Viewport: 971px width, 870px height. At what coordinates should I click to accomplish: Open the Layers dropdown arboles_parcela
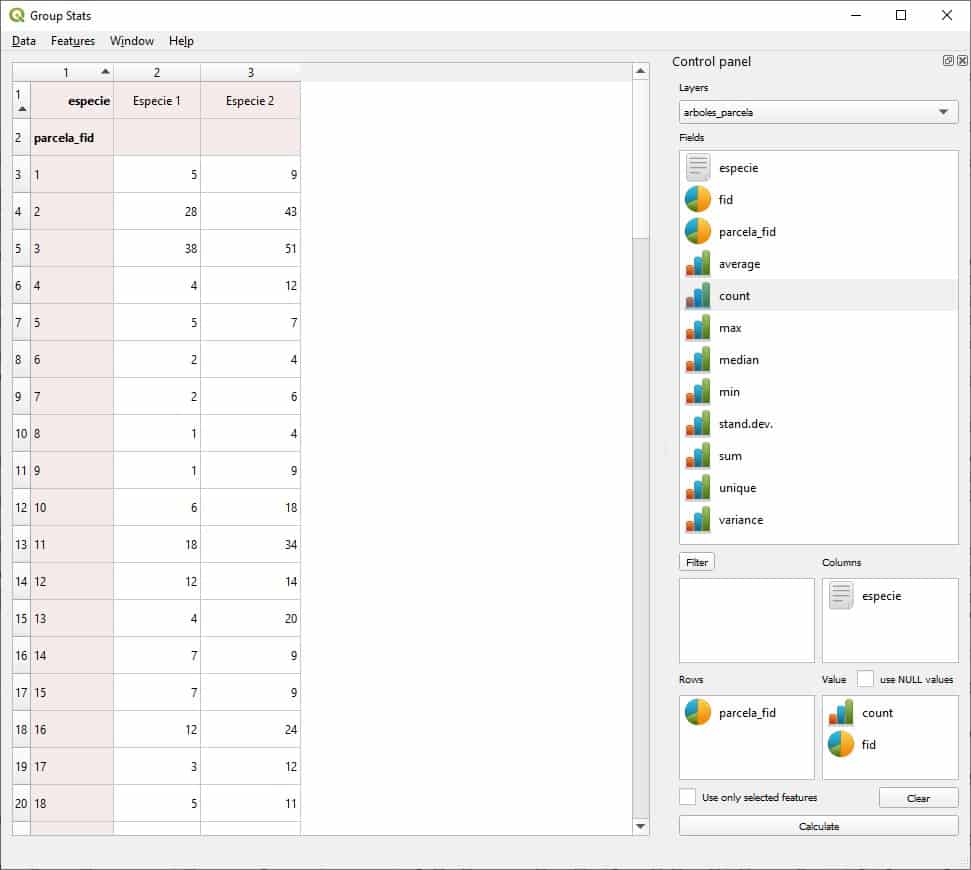coord(818,112)
